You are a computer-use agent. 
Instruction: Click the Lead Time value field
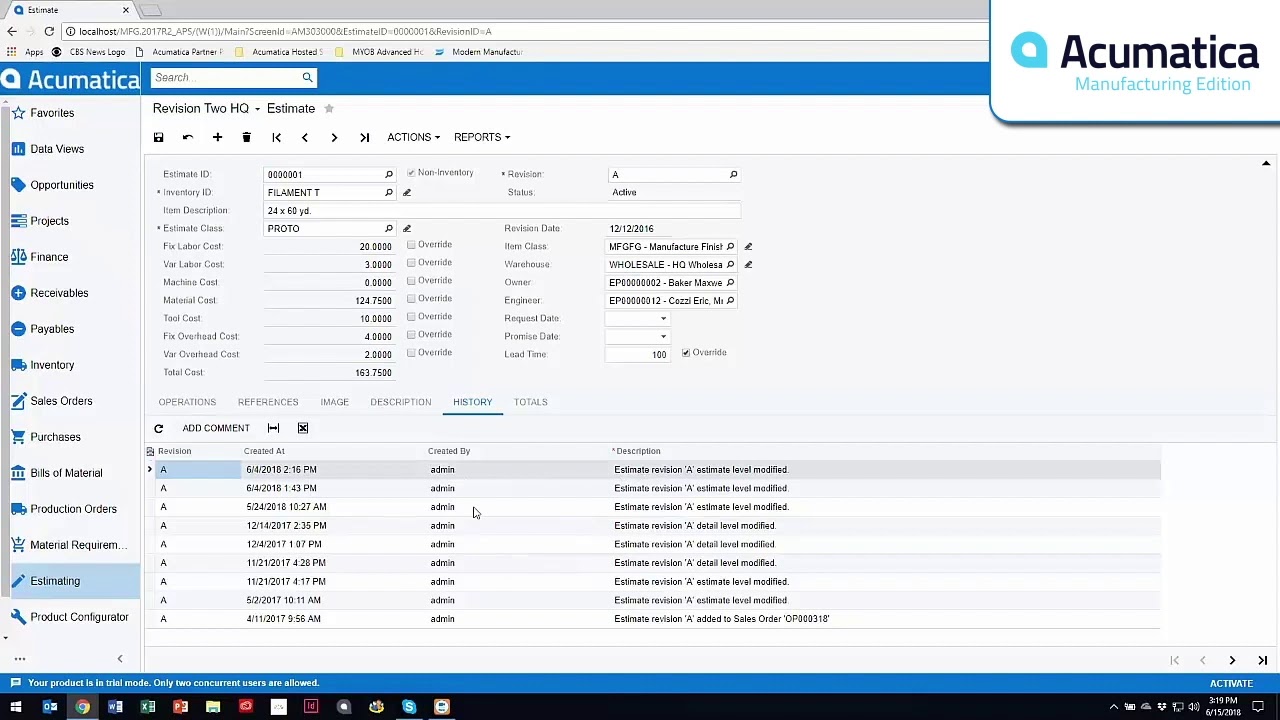click(x=637, y=355)
